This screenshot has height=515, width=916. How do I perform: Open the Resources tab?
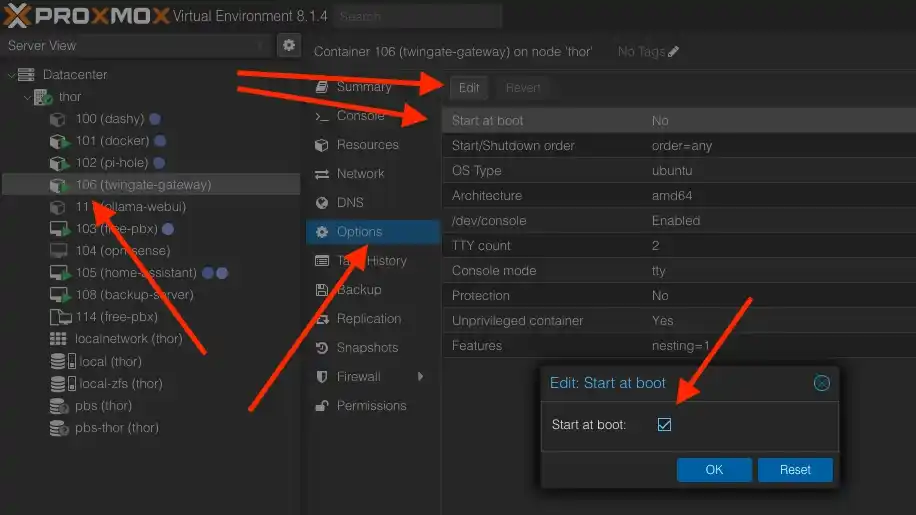373,145
